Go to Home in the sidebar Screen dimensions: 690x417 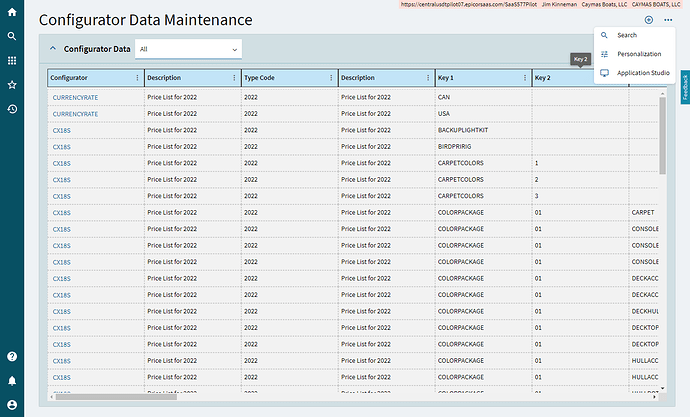[x=12, y=12]
